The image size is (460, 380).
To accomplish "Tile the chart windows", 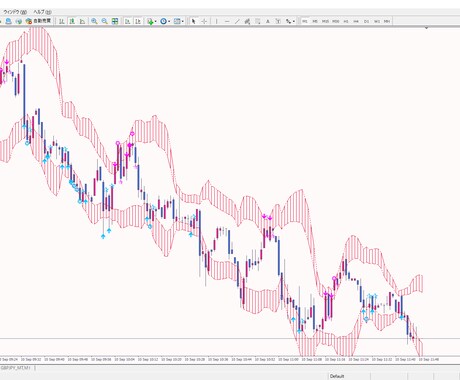I will [x=115, y=21].
